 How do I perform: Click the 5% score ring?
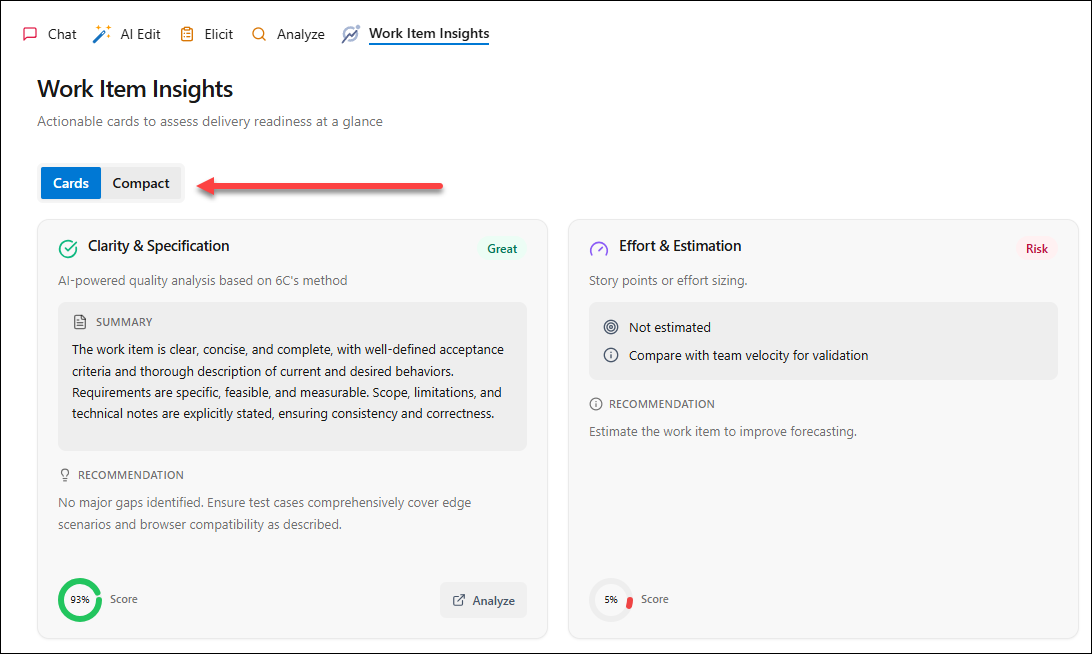tap(611, 600)
